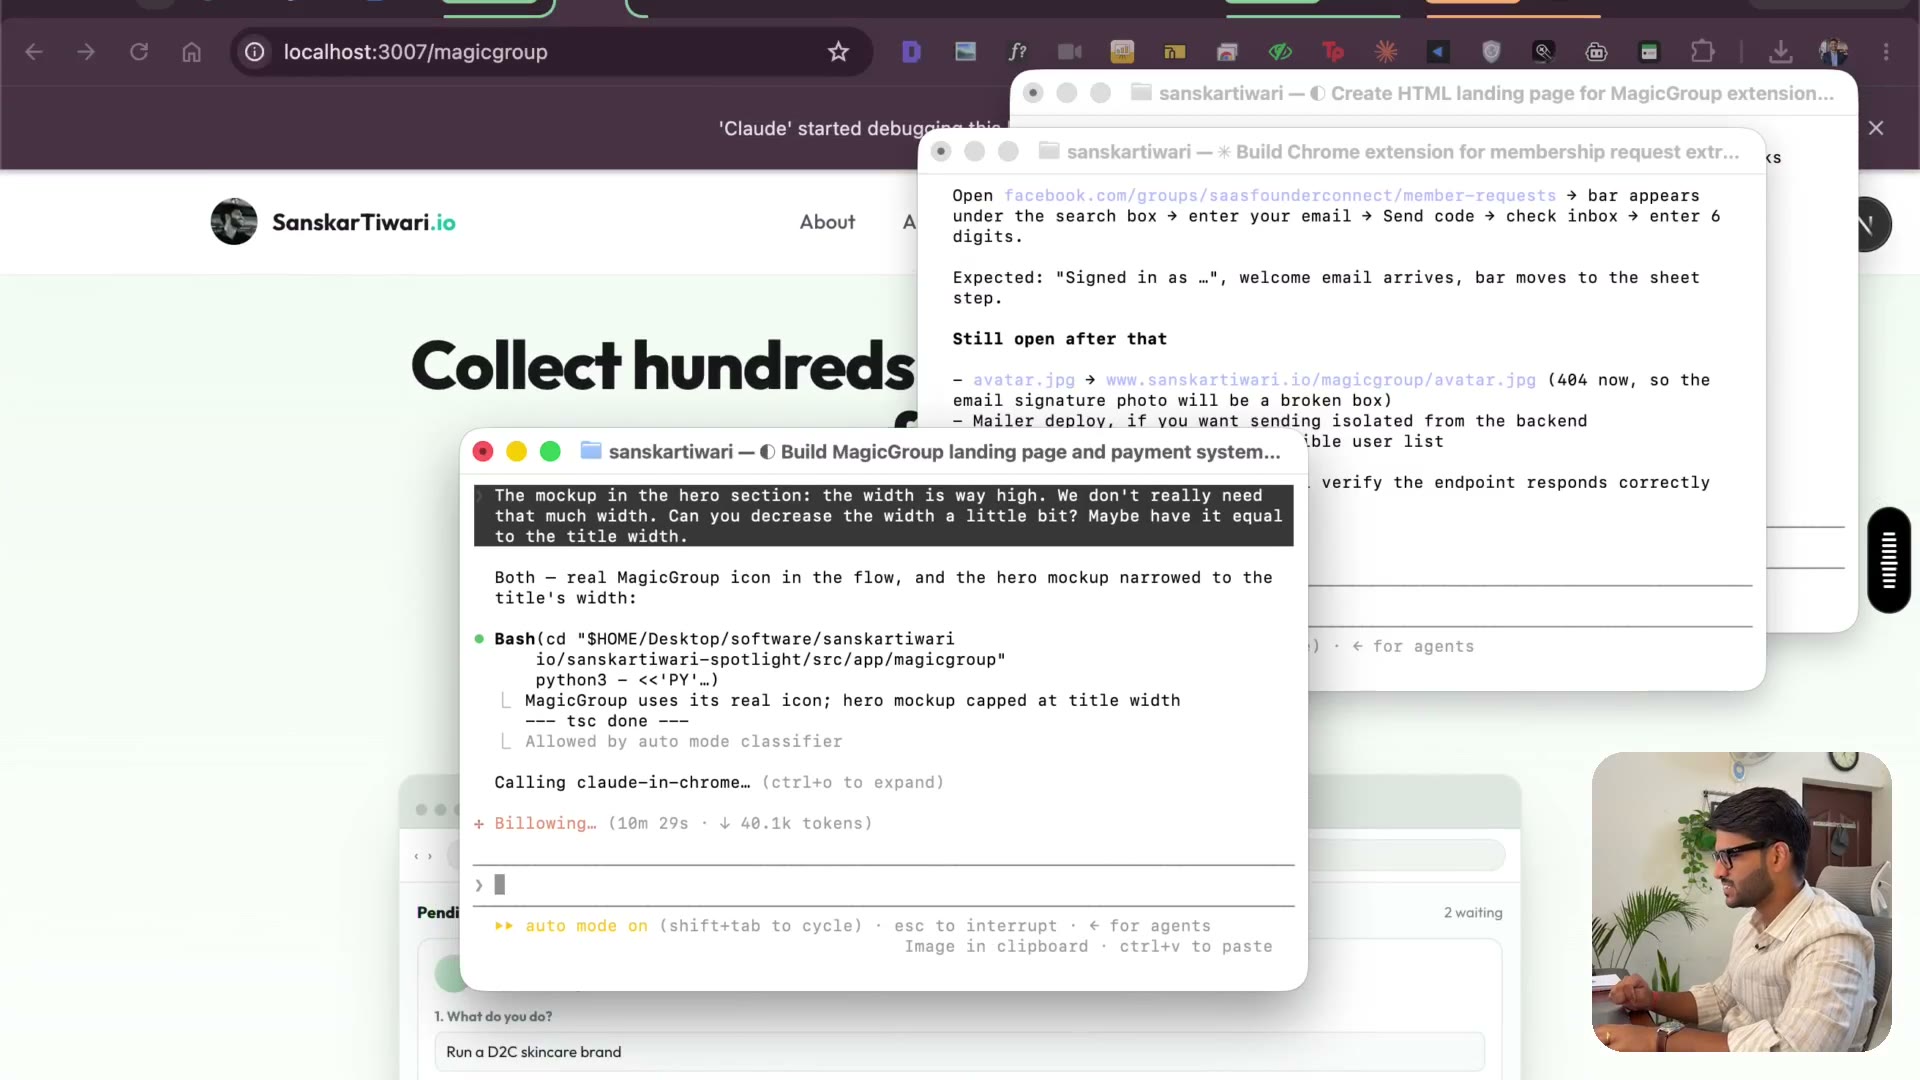Viewport: 1920px width, 1080px height.
Task: Show browser downloads
Action: [1781, 52]
